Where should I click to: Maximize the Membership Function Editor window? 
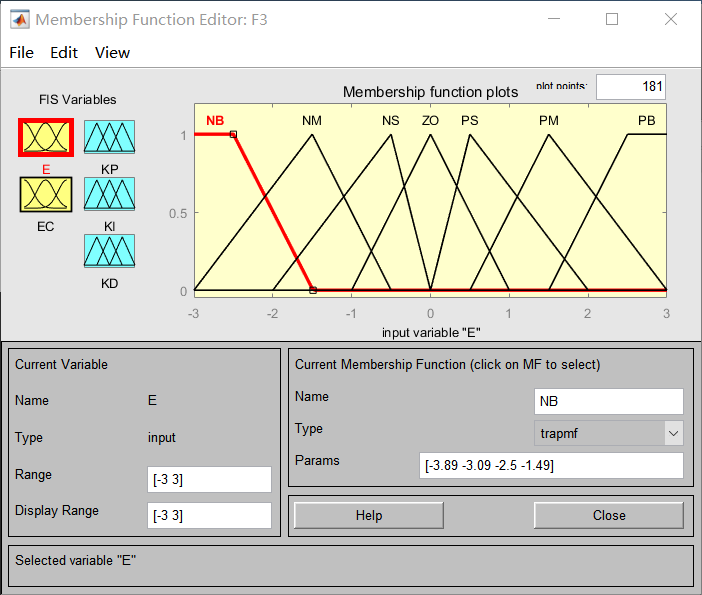(612, 19)
